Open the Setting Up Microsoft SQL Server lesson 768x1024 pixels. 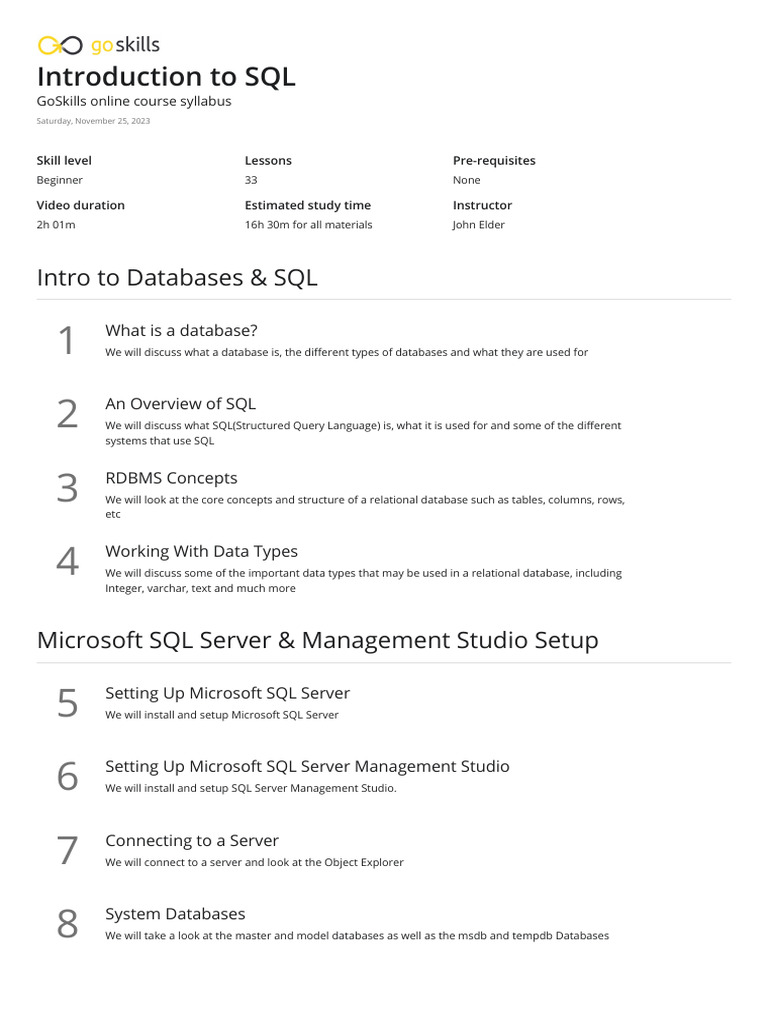[x=227, y=693]
